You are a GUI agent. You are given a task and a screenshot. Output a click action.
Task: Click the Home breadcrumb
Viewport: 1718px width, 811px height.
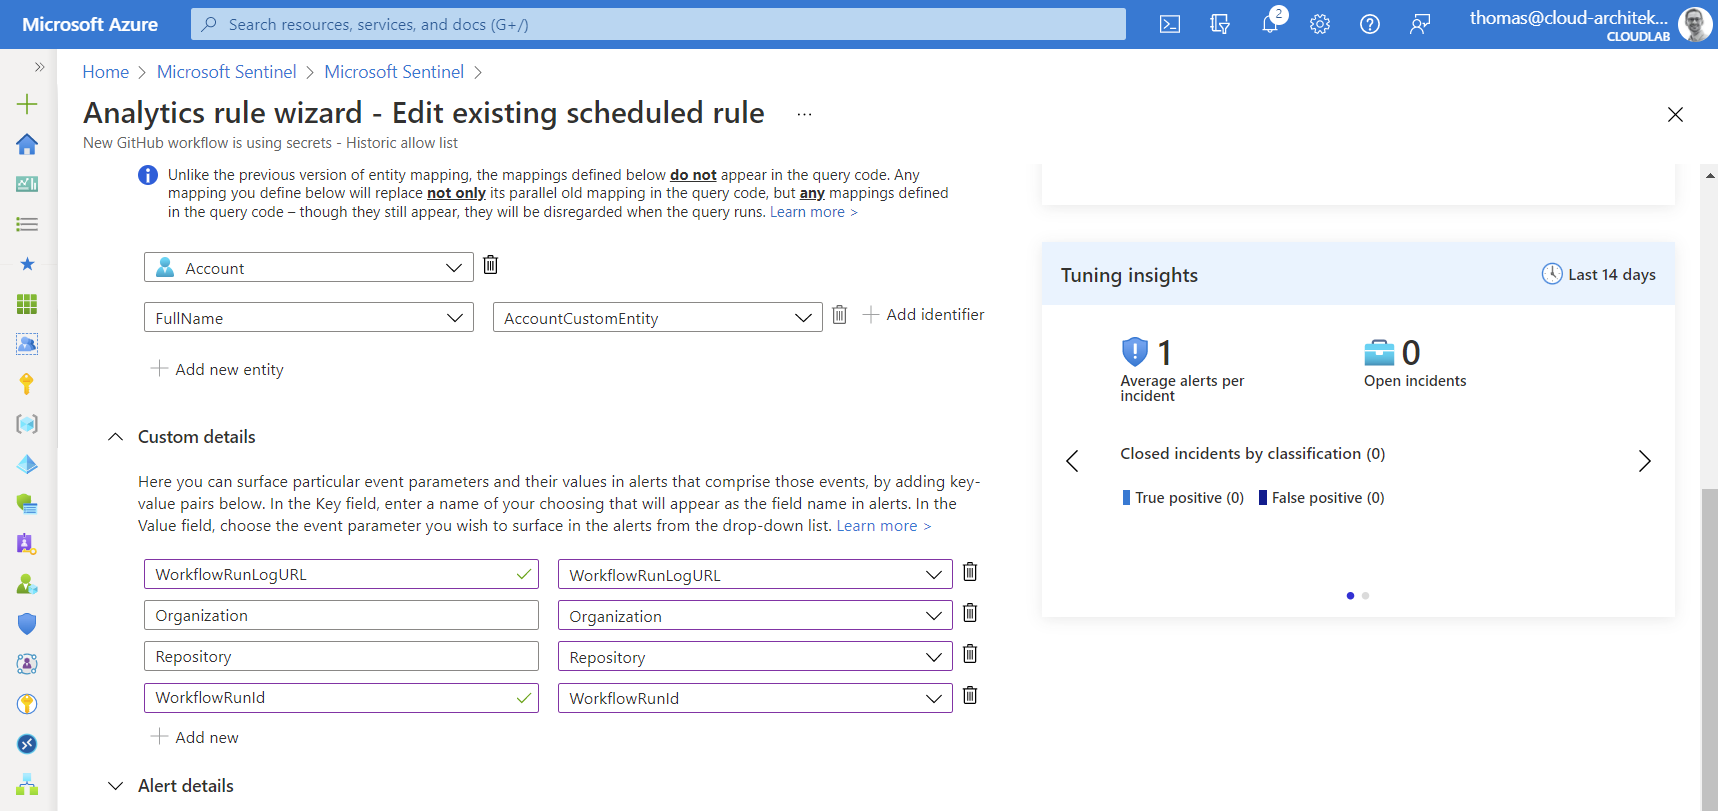[105, 72]
